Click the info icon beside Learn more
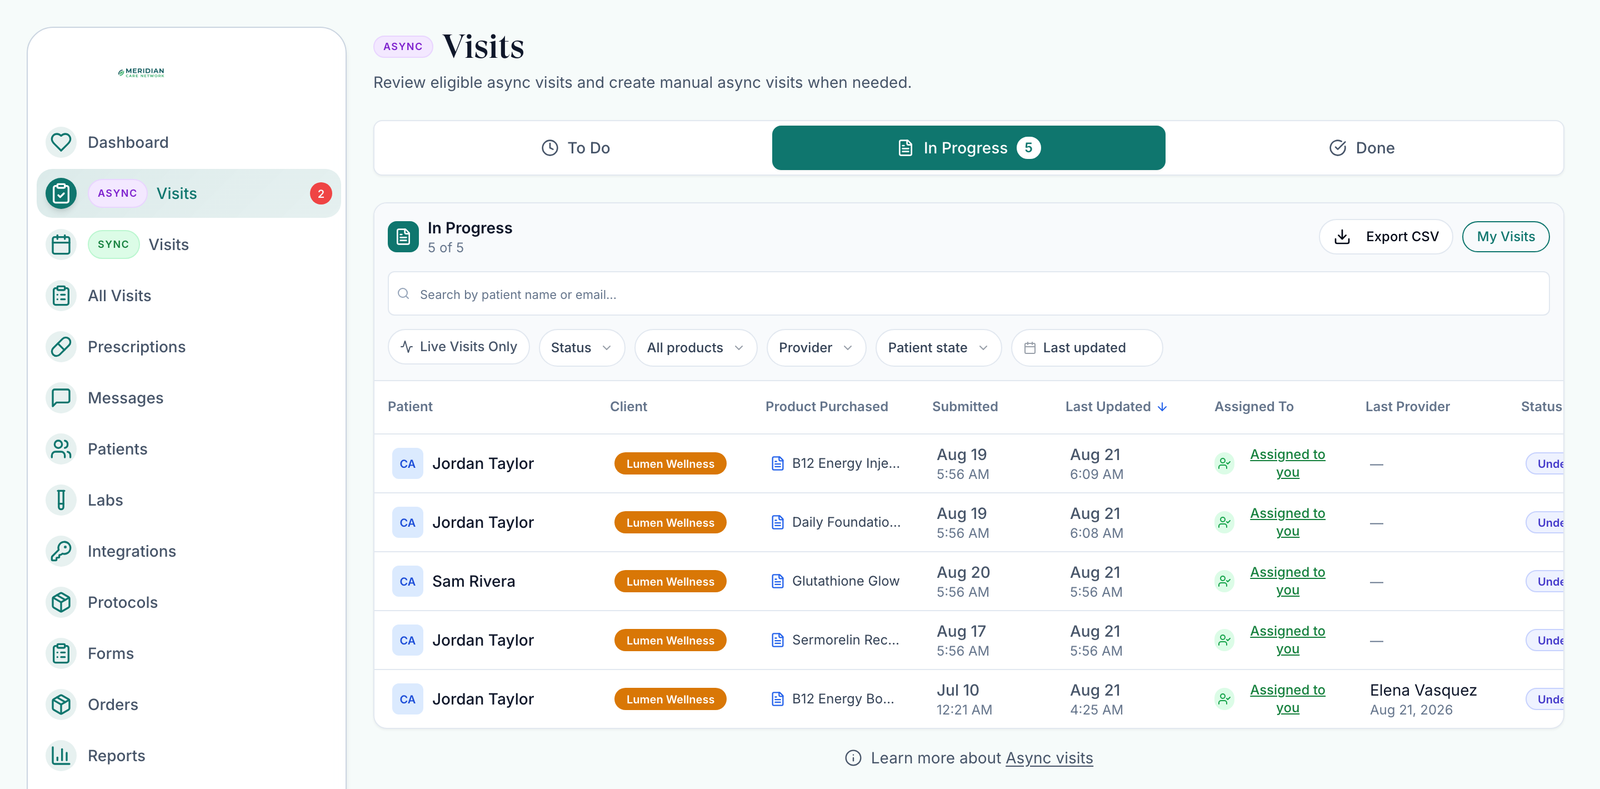This screenshot has width=1600, height=789. point(853,758)
